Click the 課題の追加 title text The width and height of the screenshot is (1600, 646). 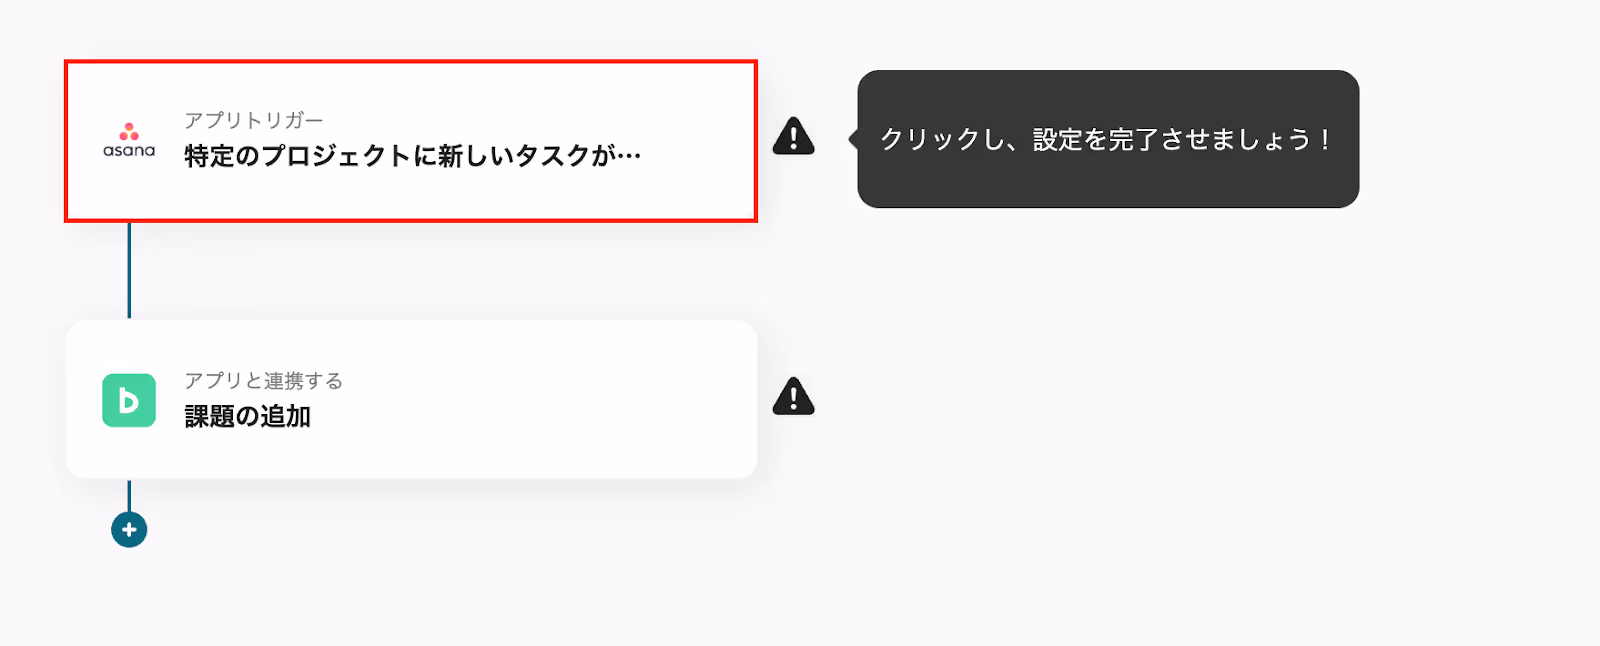tap(248, 416)
